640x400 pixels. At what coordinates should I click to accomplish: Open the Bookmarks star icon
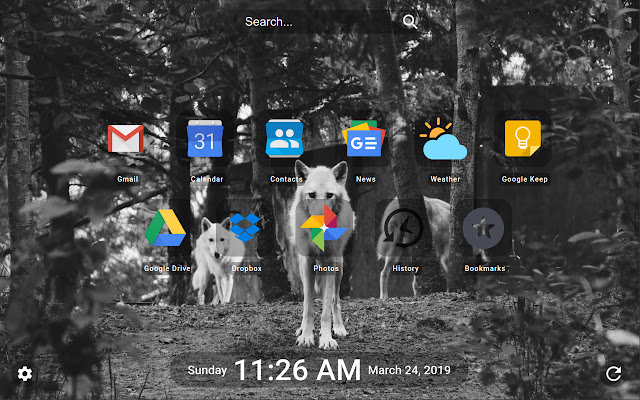point(483,228)
